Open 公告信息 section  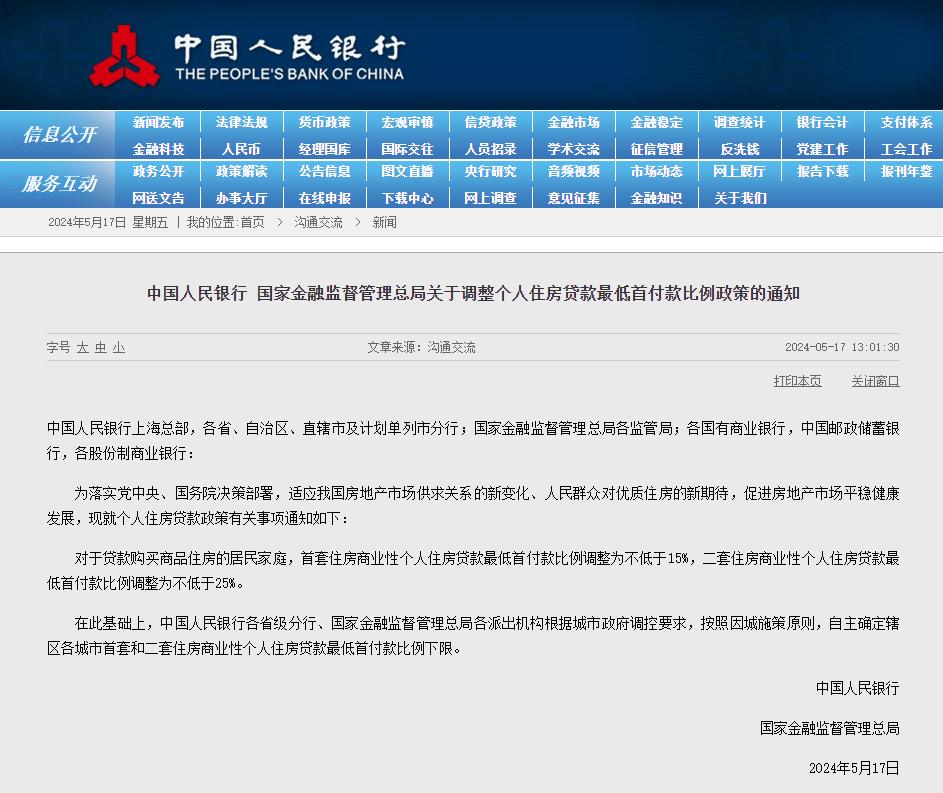pos(324,171)
